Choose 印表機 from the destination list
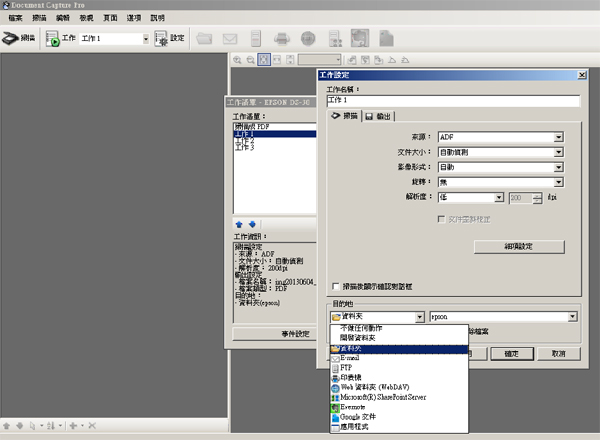600x440 pixels. tap(399, 378)
